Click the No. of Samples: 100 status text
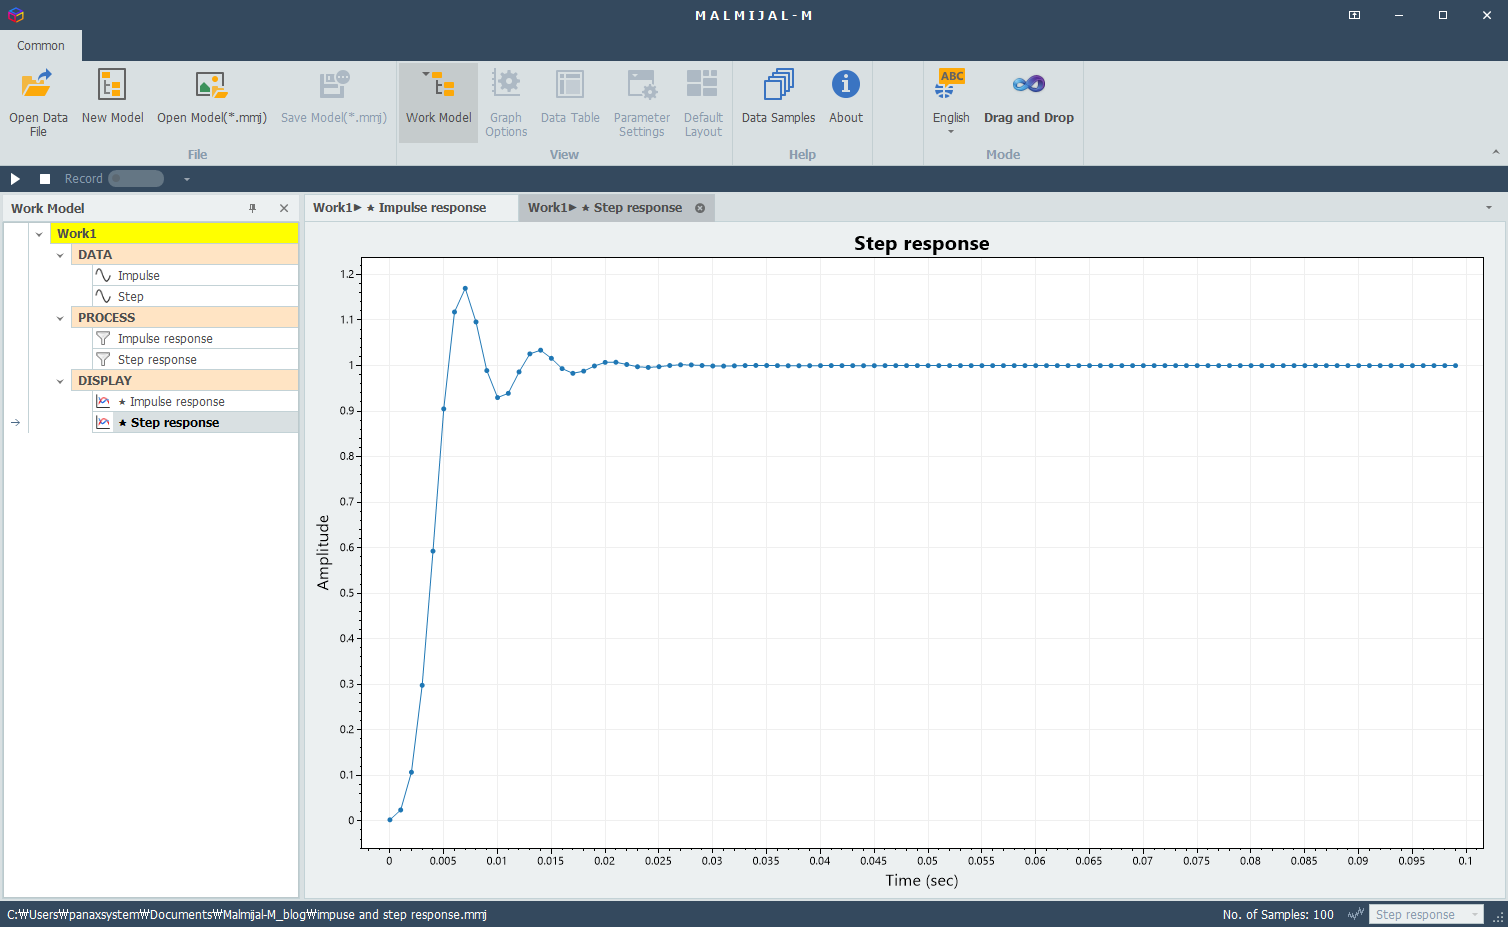 pos(1277,914)
